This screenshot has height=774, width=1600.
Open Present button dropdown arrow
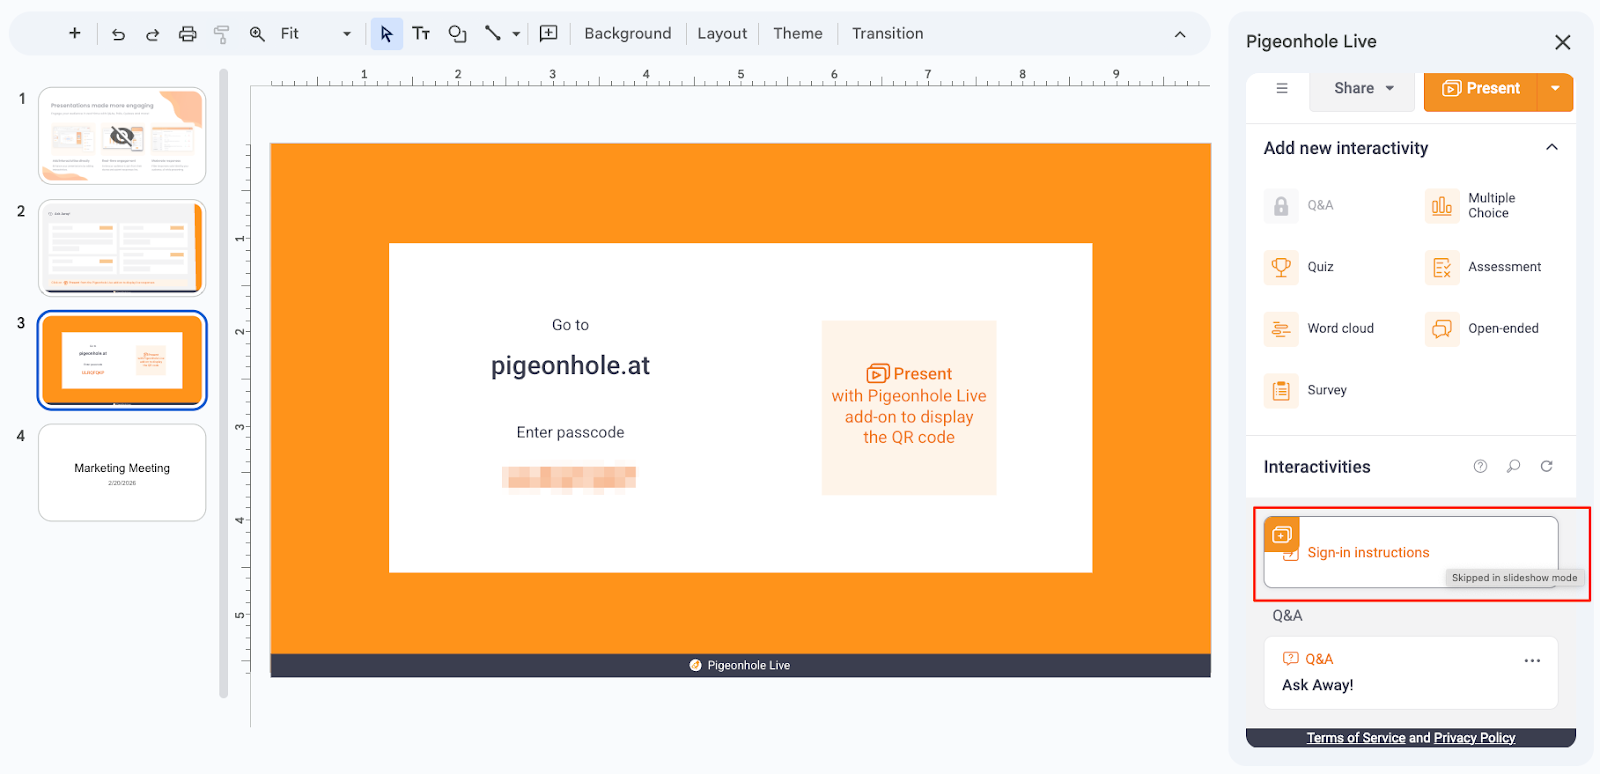(x=1555, y=89)
